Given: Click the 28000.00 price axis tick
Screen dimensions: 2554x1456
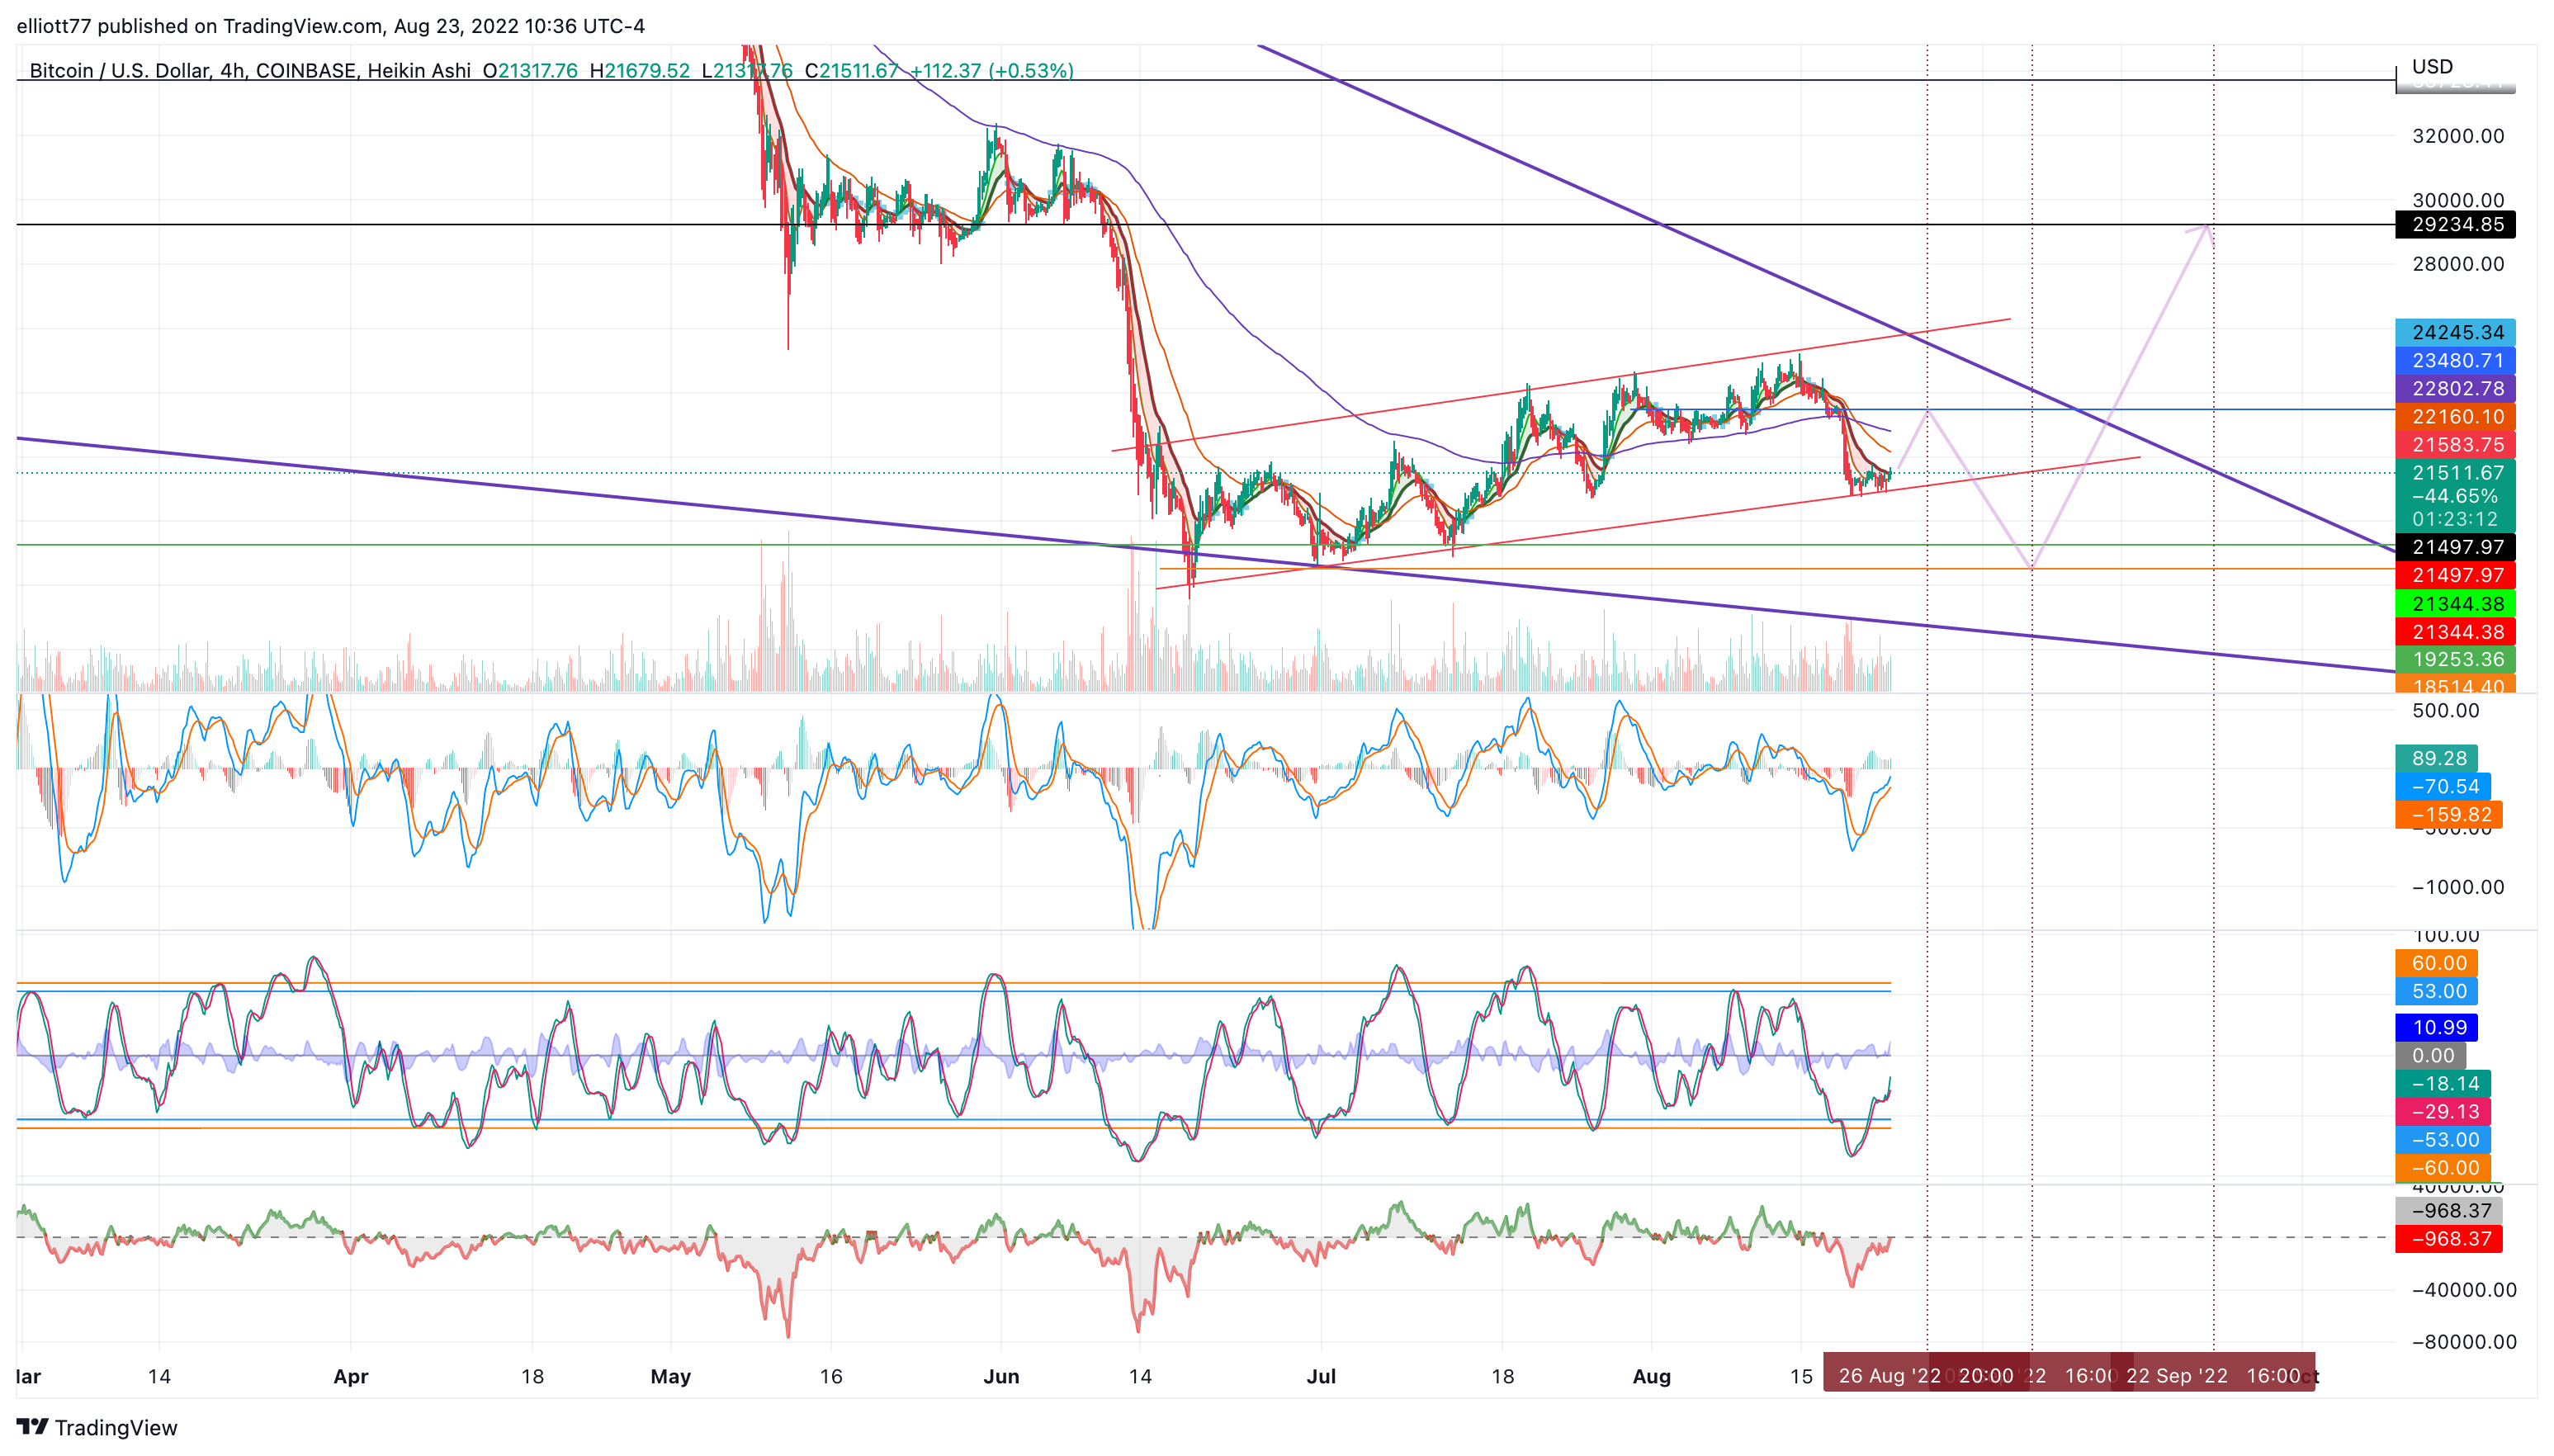Looking at the screenshot, I should tap(2458, 264).
